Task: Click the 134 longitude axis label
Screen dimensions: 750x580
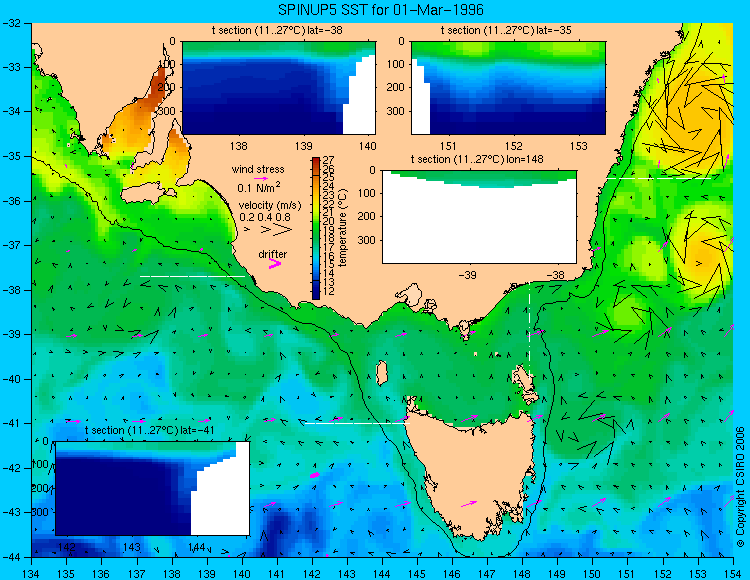Action: (x=32, y=574)
